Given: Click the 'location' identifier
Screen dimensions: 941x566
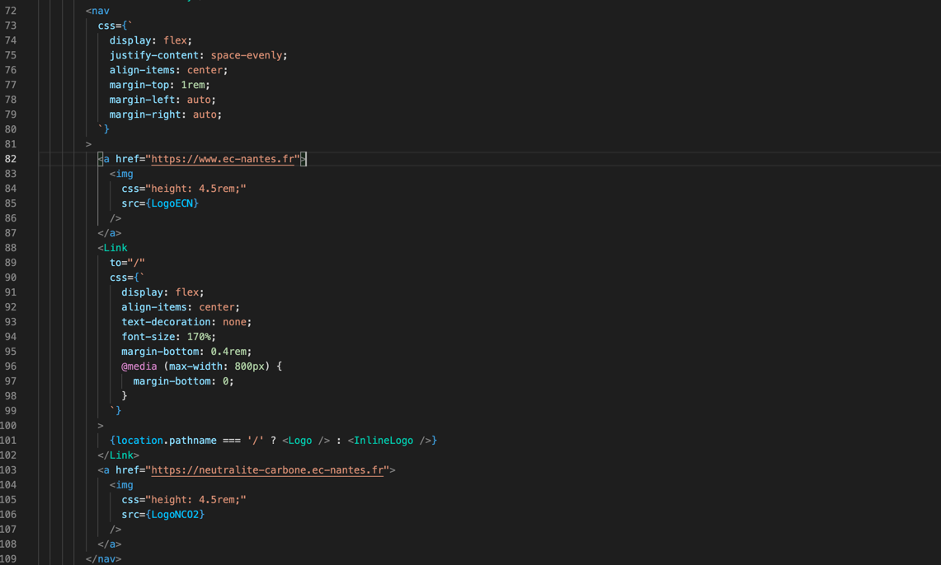Looking at the screenshot, I should [x=139, y=441].
